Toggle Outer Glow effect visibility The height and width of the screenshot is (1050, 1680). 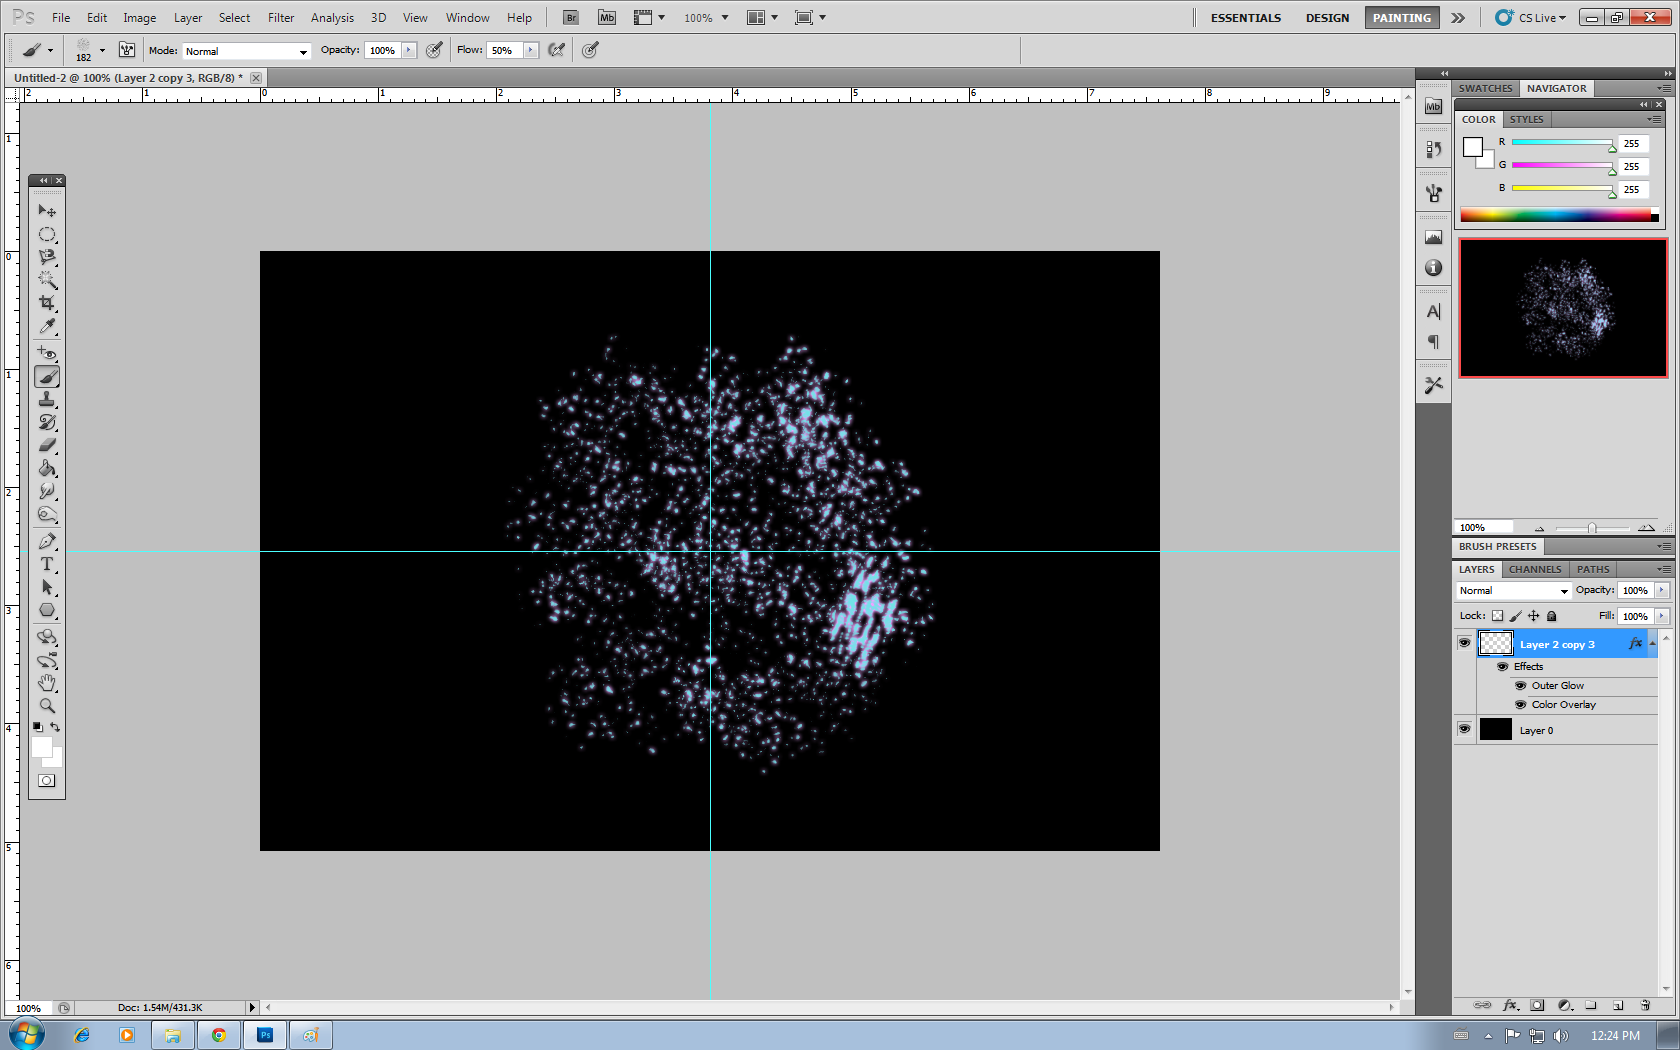pos(1521,685)
